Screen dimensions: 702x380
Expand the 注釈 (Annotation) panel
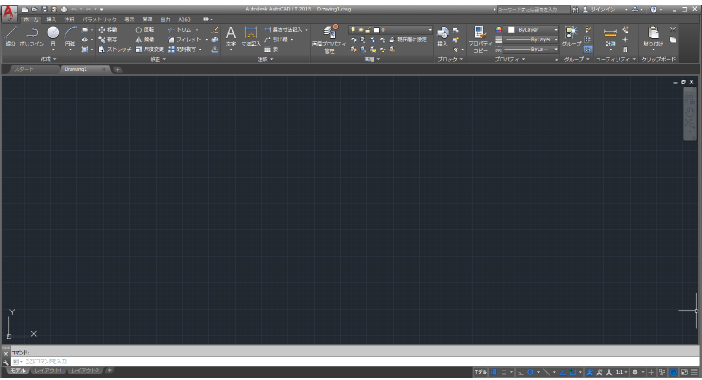265,59
